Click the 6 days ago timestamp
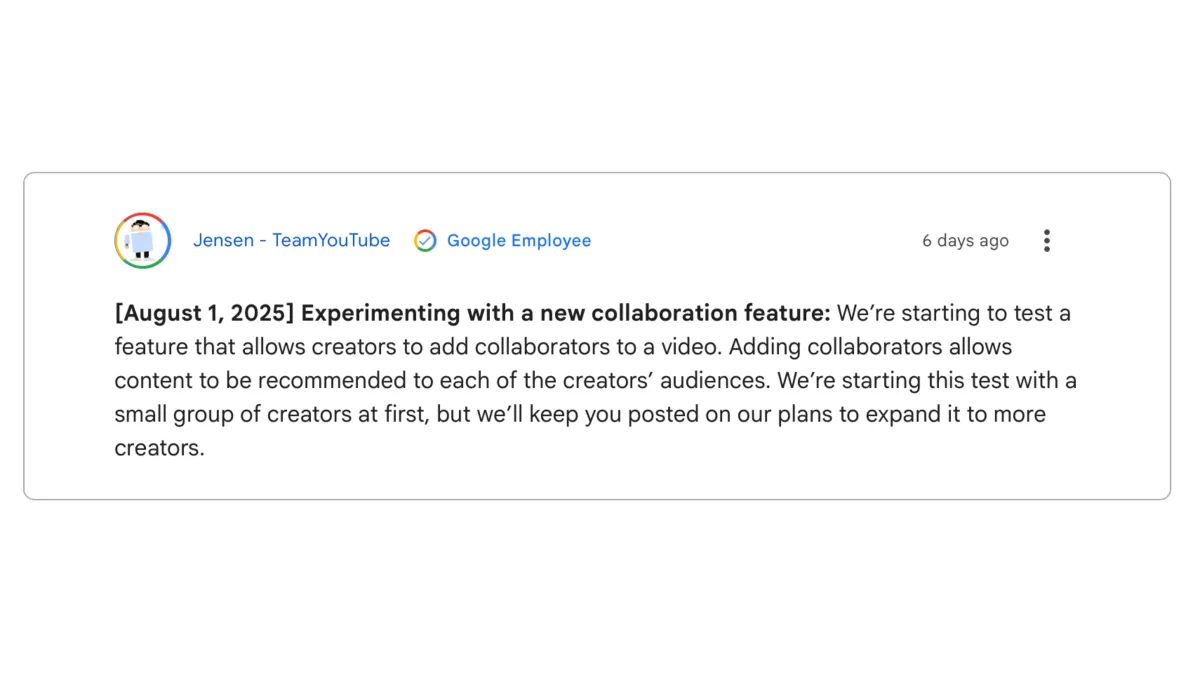Screen dimensions: 1200x675 pyautogui.click(x=964, y=240)
